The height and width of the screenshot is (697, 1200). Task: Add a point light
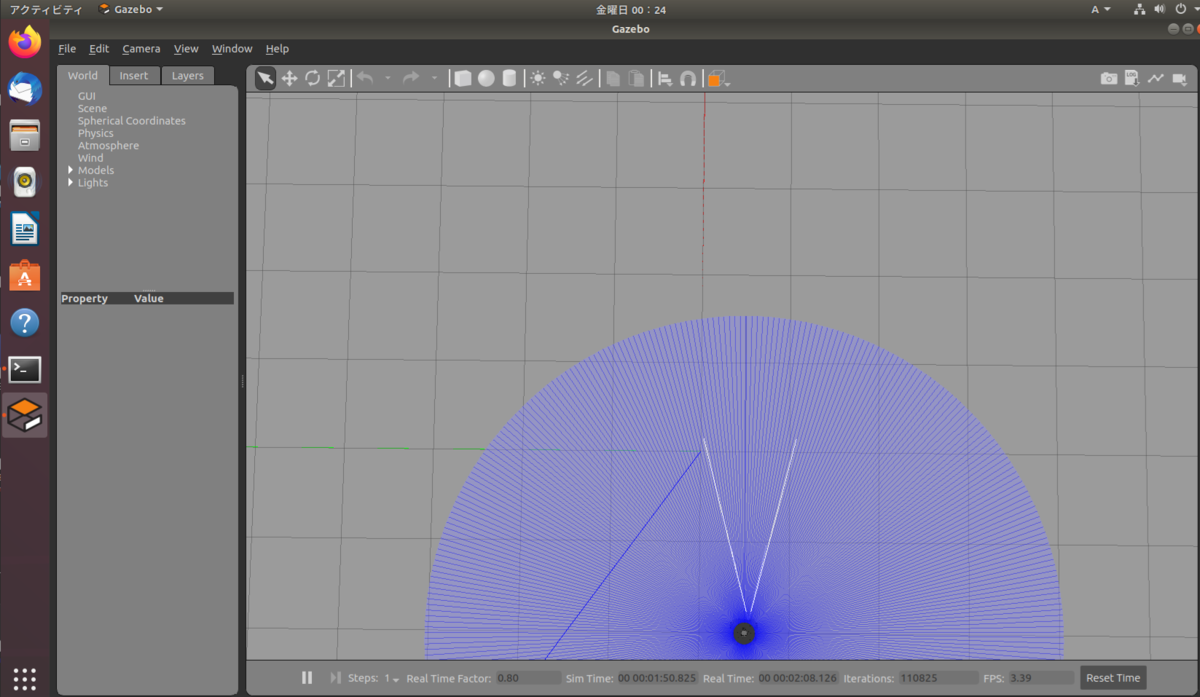(x=538, y=78)
